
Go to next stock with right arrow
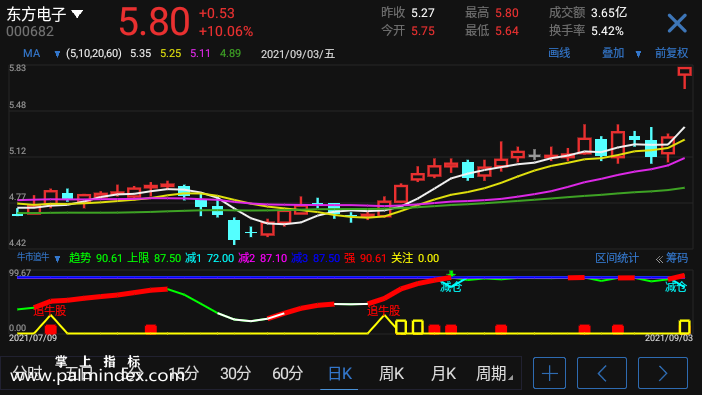663,373
